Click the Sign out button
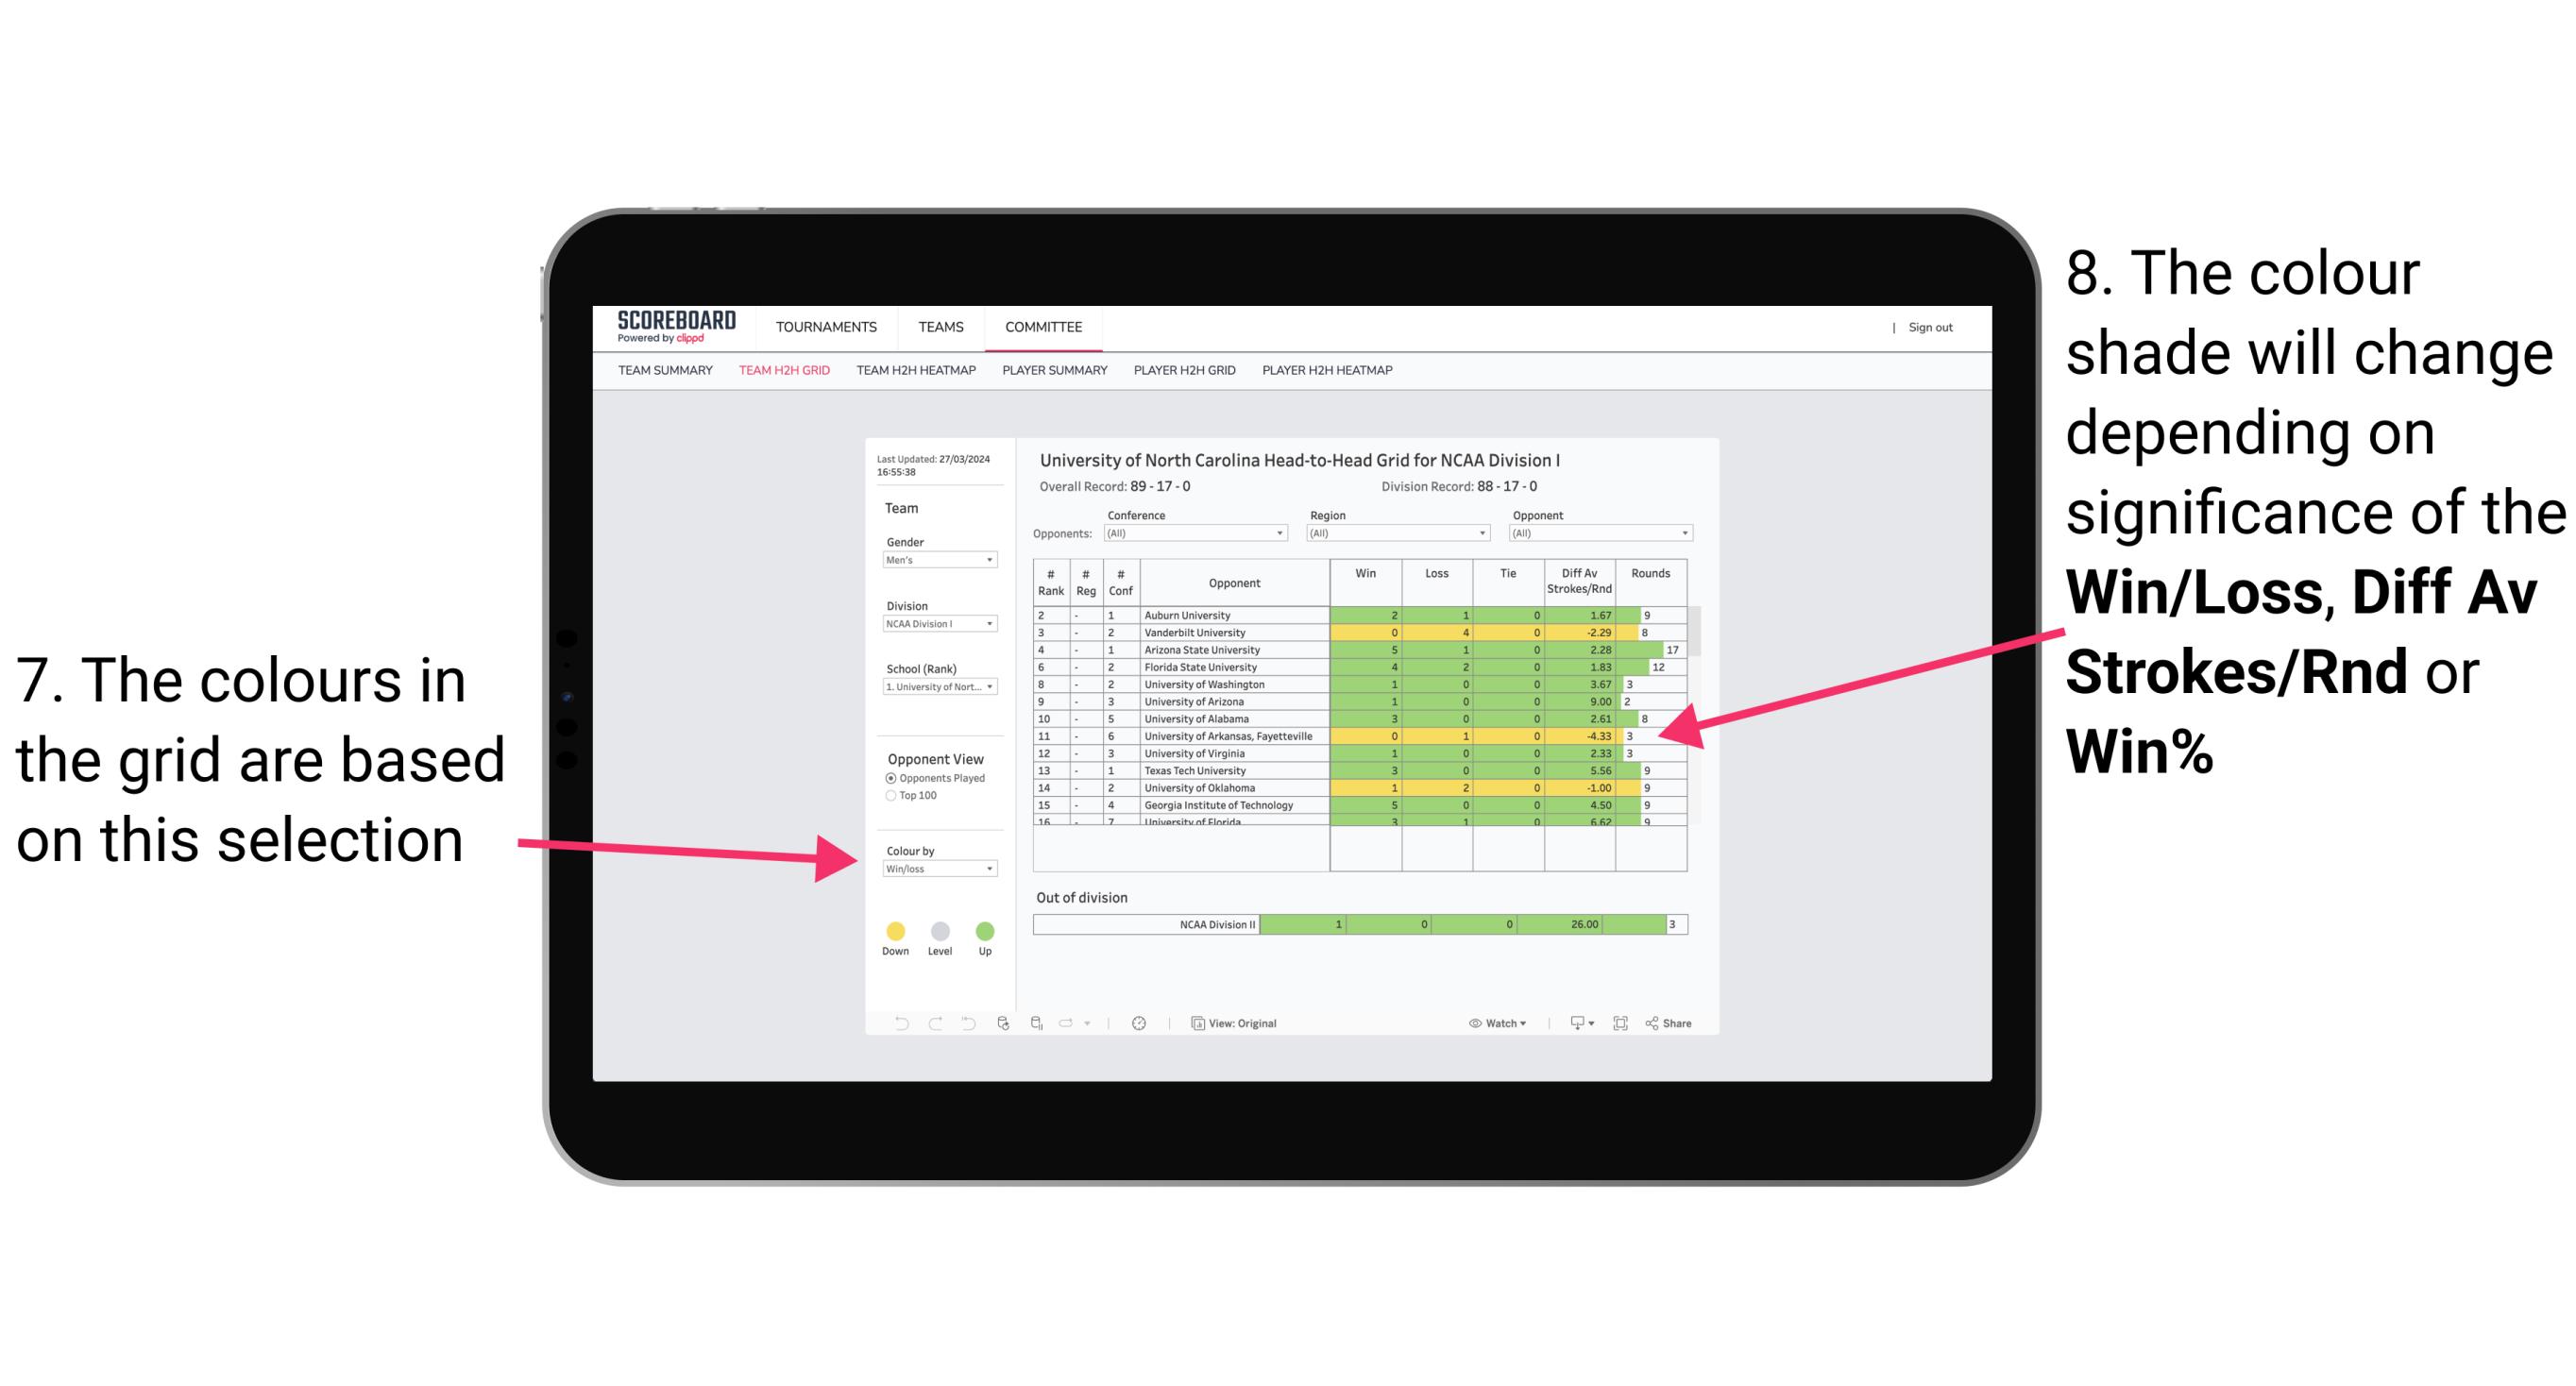This screenshot has width=2576, height=1386. tap(1929, 328)
